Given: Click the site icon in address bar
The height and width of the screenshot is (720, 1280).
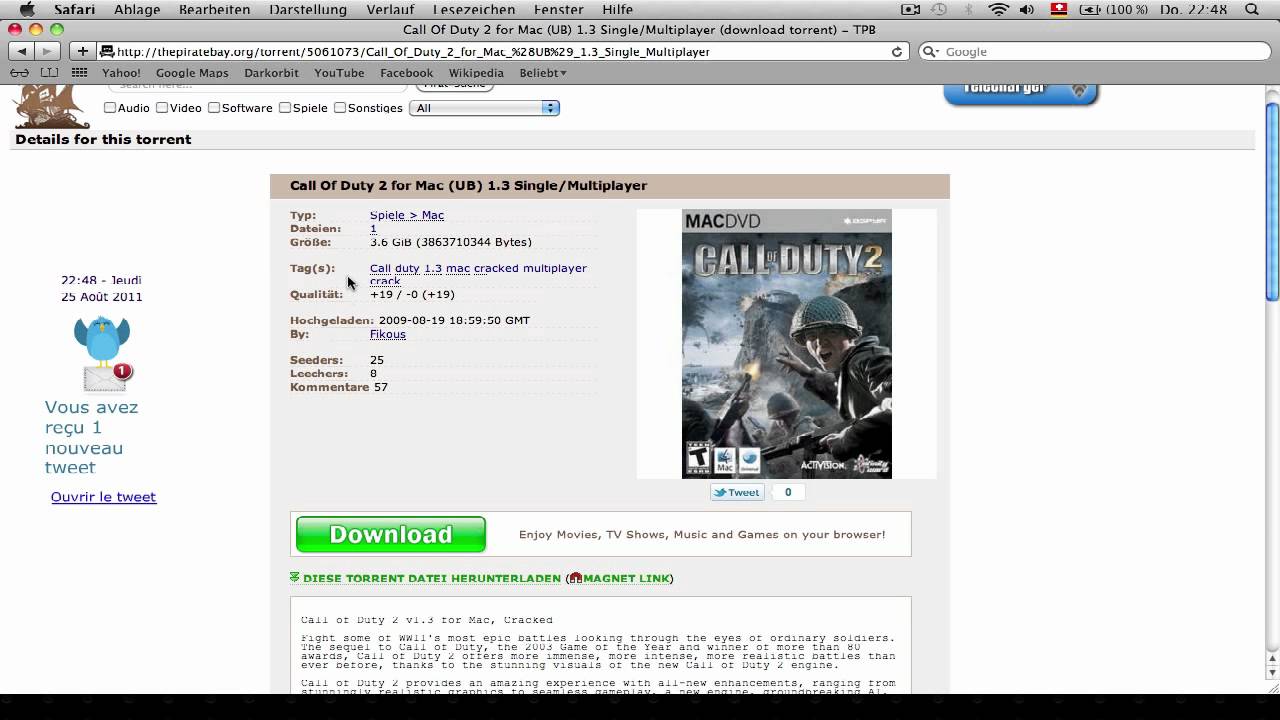Looking at the screenshot, I should tap(107, 52).
